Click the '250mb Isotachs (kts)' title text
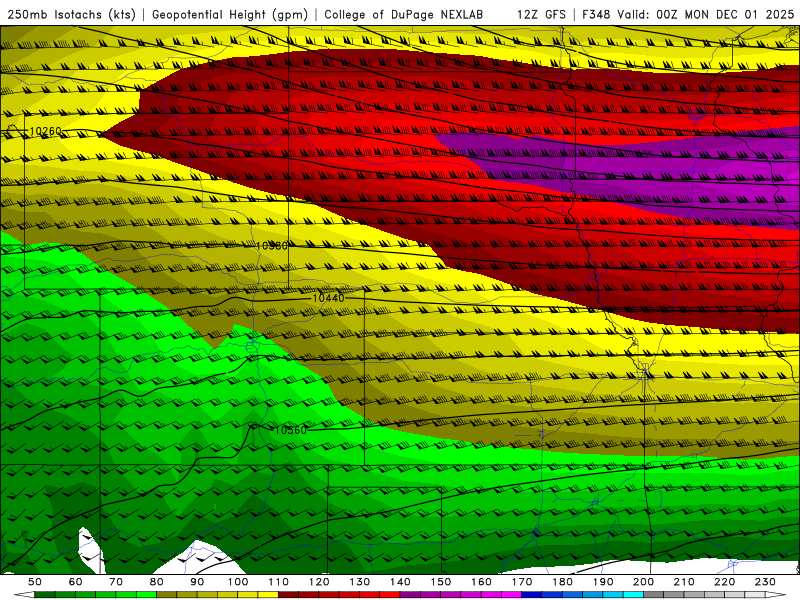The height and width of the screenshot is (600, 800). 72,14
